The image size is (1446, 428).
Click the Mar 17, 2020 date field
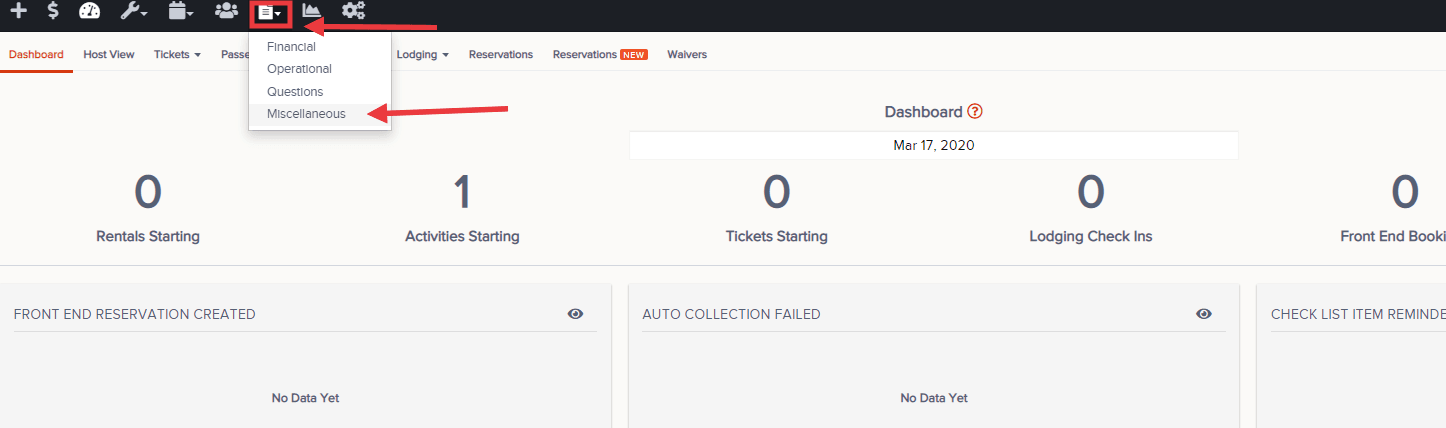[934, 145]
